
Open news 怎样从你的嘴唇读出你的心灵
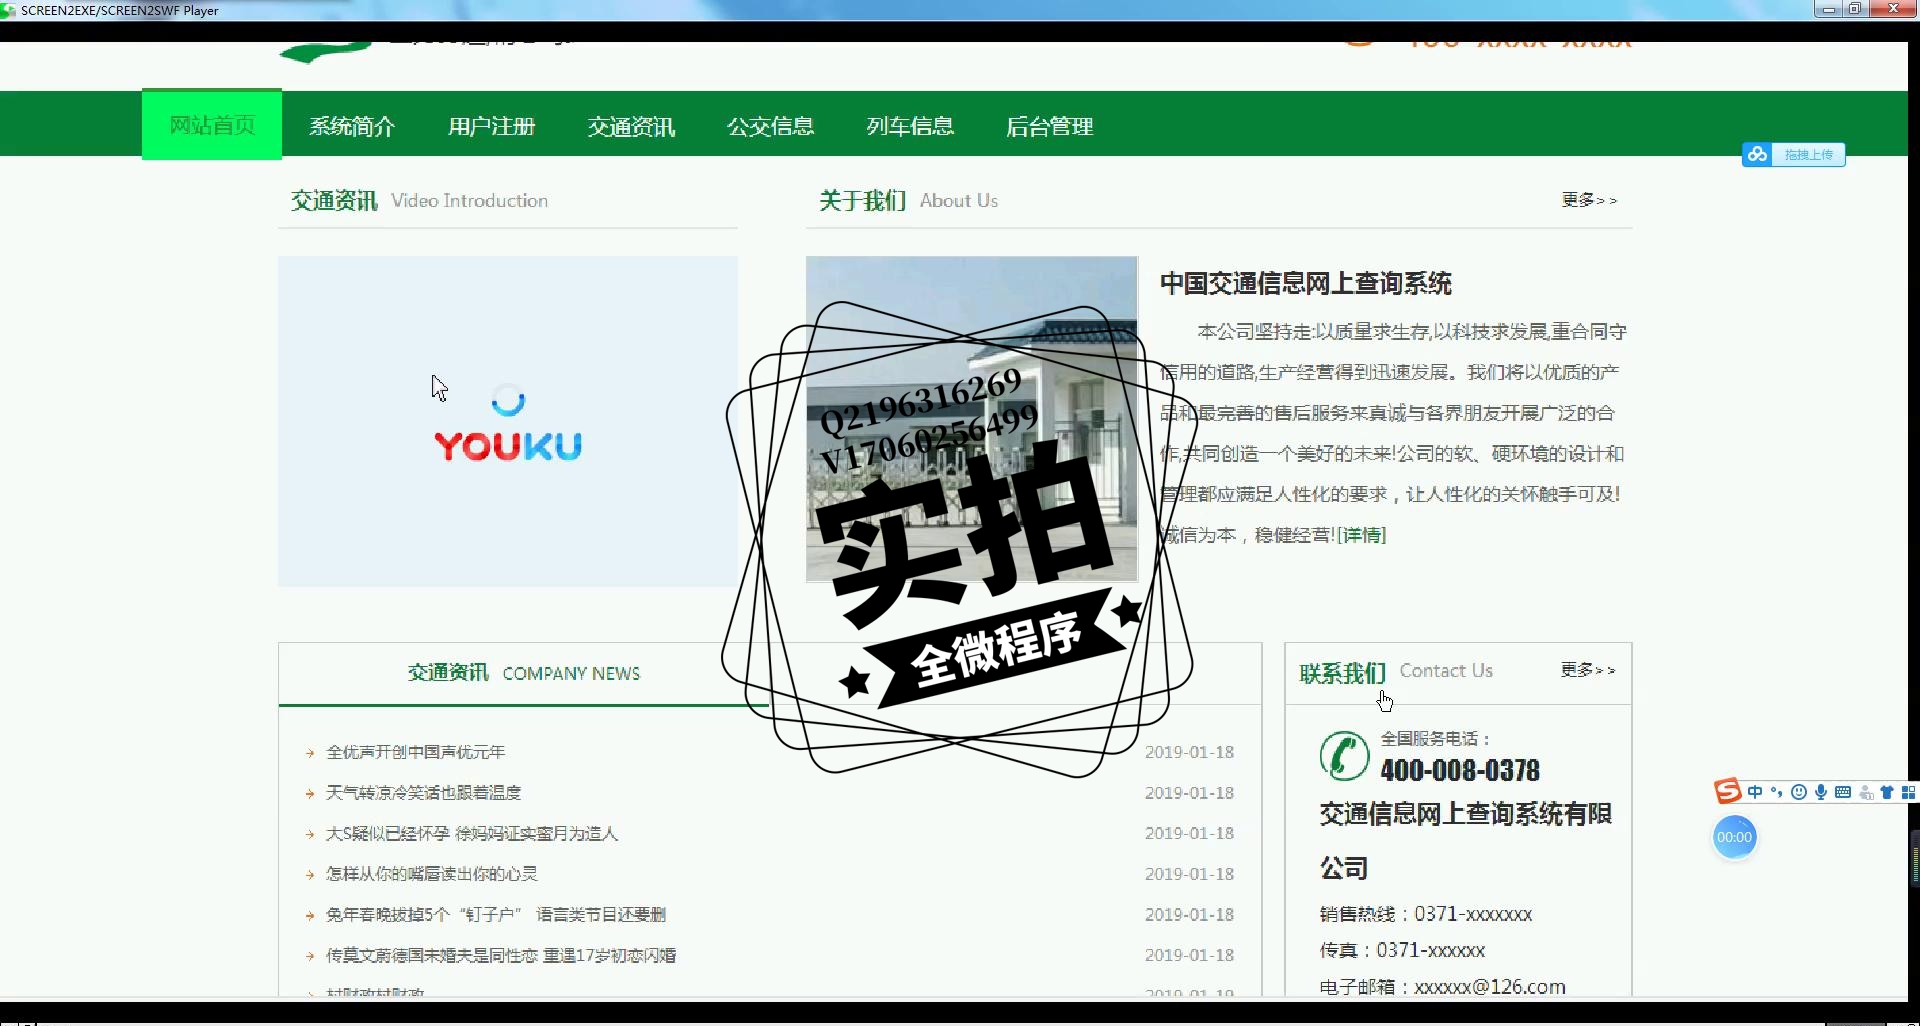coord(432,874)
